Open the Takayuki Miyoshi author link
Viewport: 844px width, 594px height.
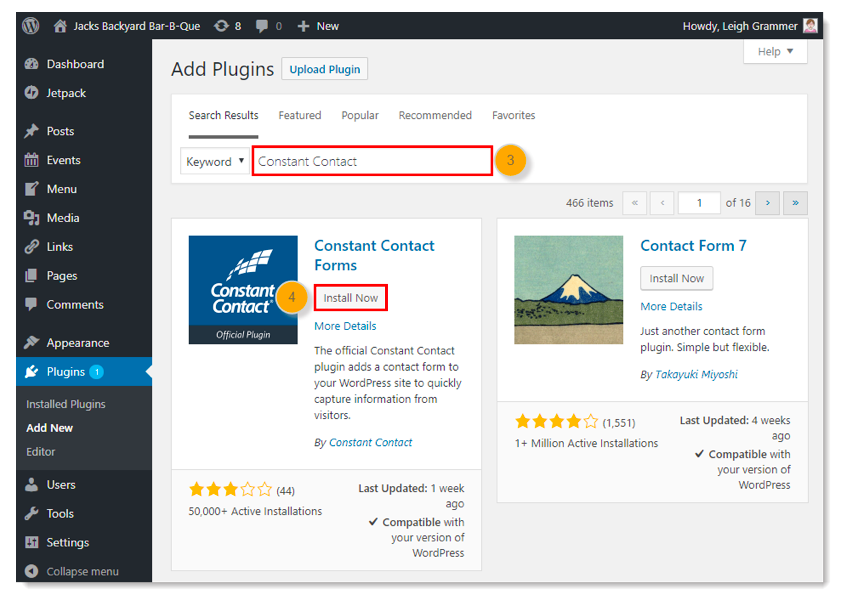696,374
